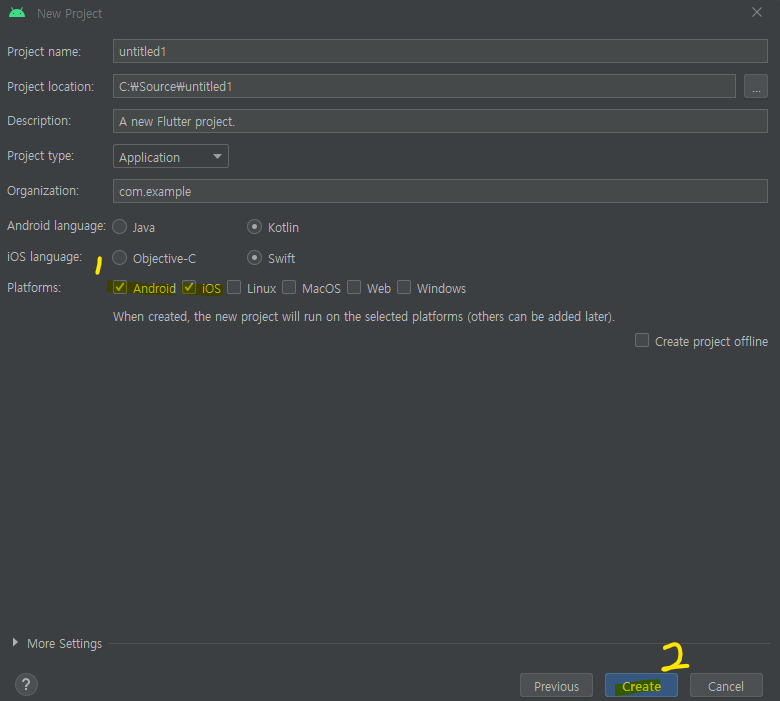Viewport: 780px width, 701px height.
Task: Click the 'When created, the new project' note
Action: 364,317
